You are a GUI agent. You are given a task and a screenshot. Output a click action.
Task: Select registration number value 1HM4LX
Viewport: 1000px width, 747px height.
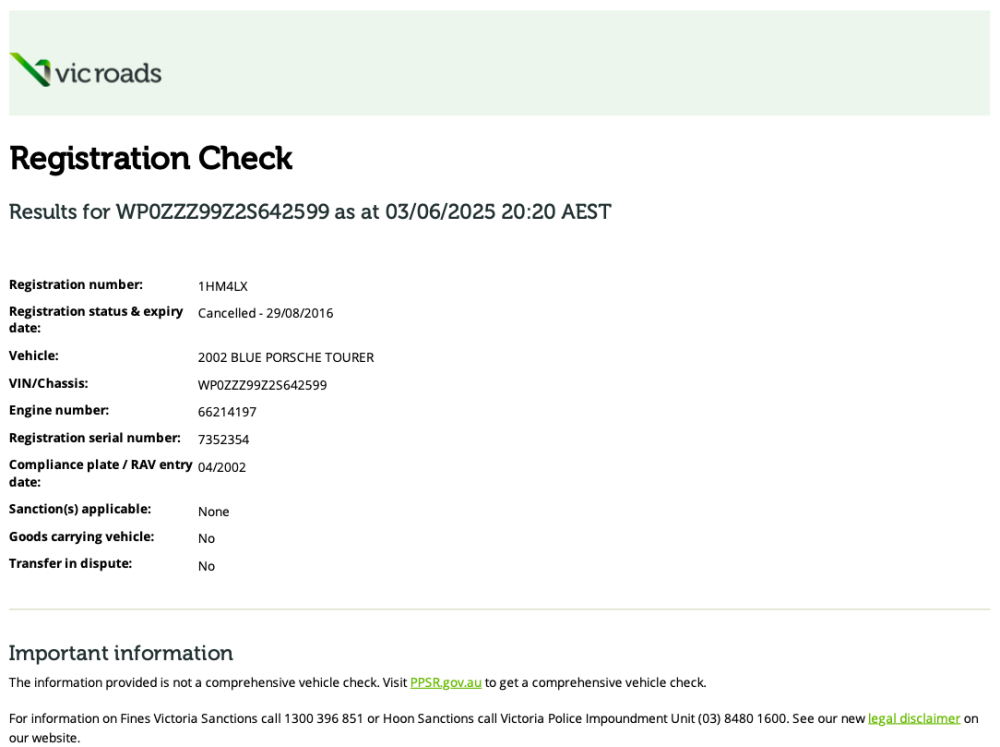[223, 286]
